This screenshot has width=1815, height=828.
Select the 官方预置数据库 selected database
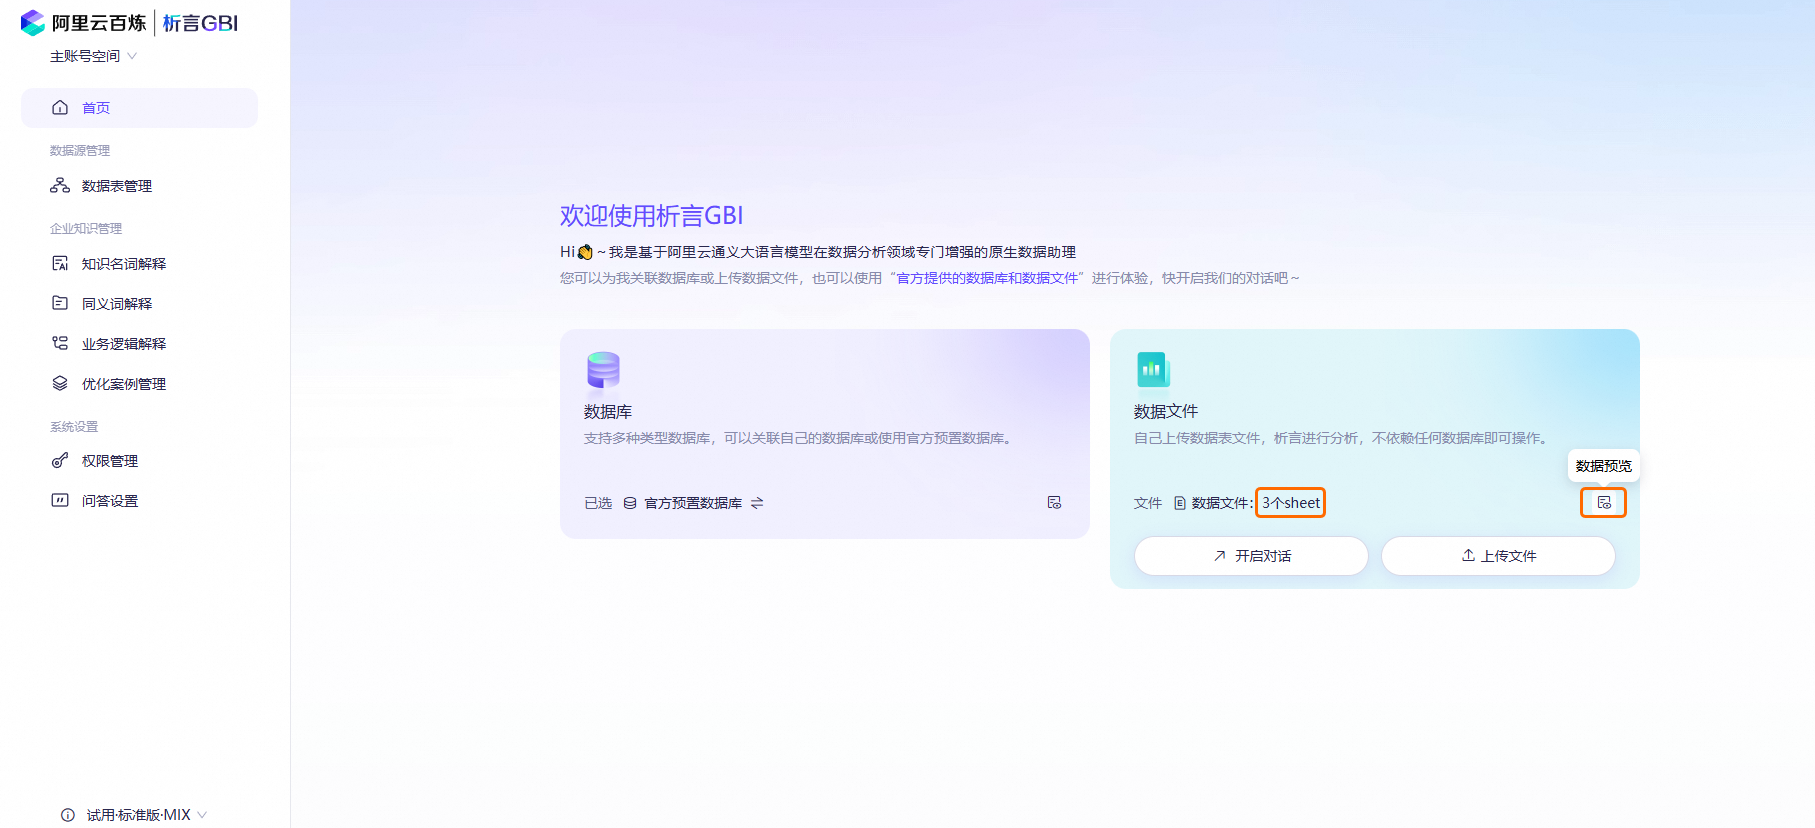(x=693, y=503)
